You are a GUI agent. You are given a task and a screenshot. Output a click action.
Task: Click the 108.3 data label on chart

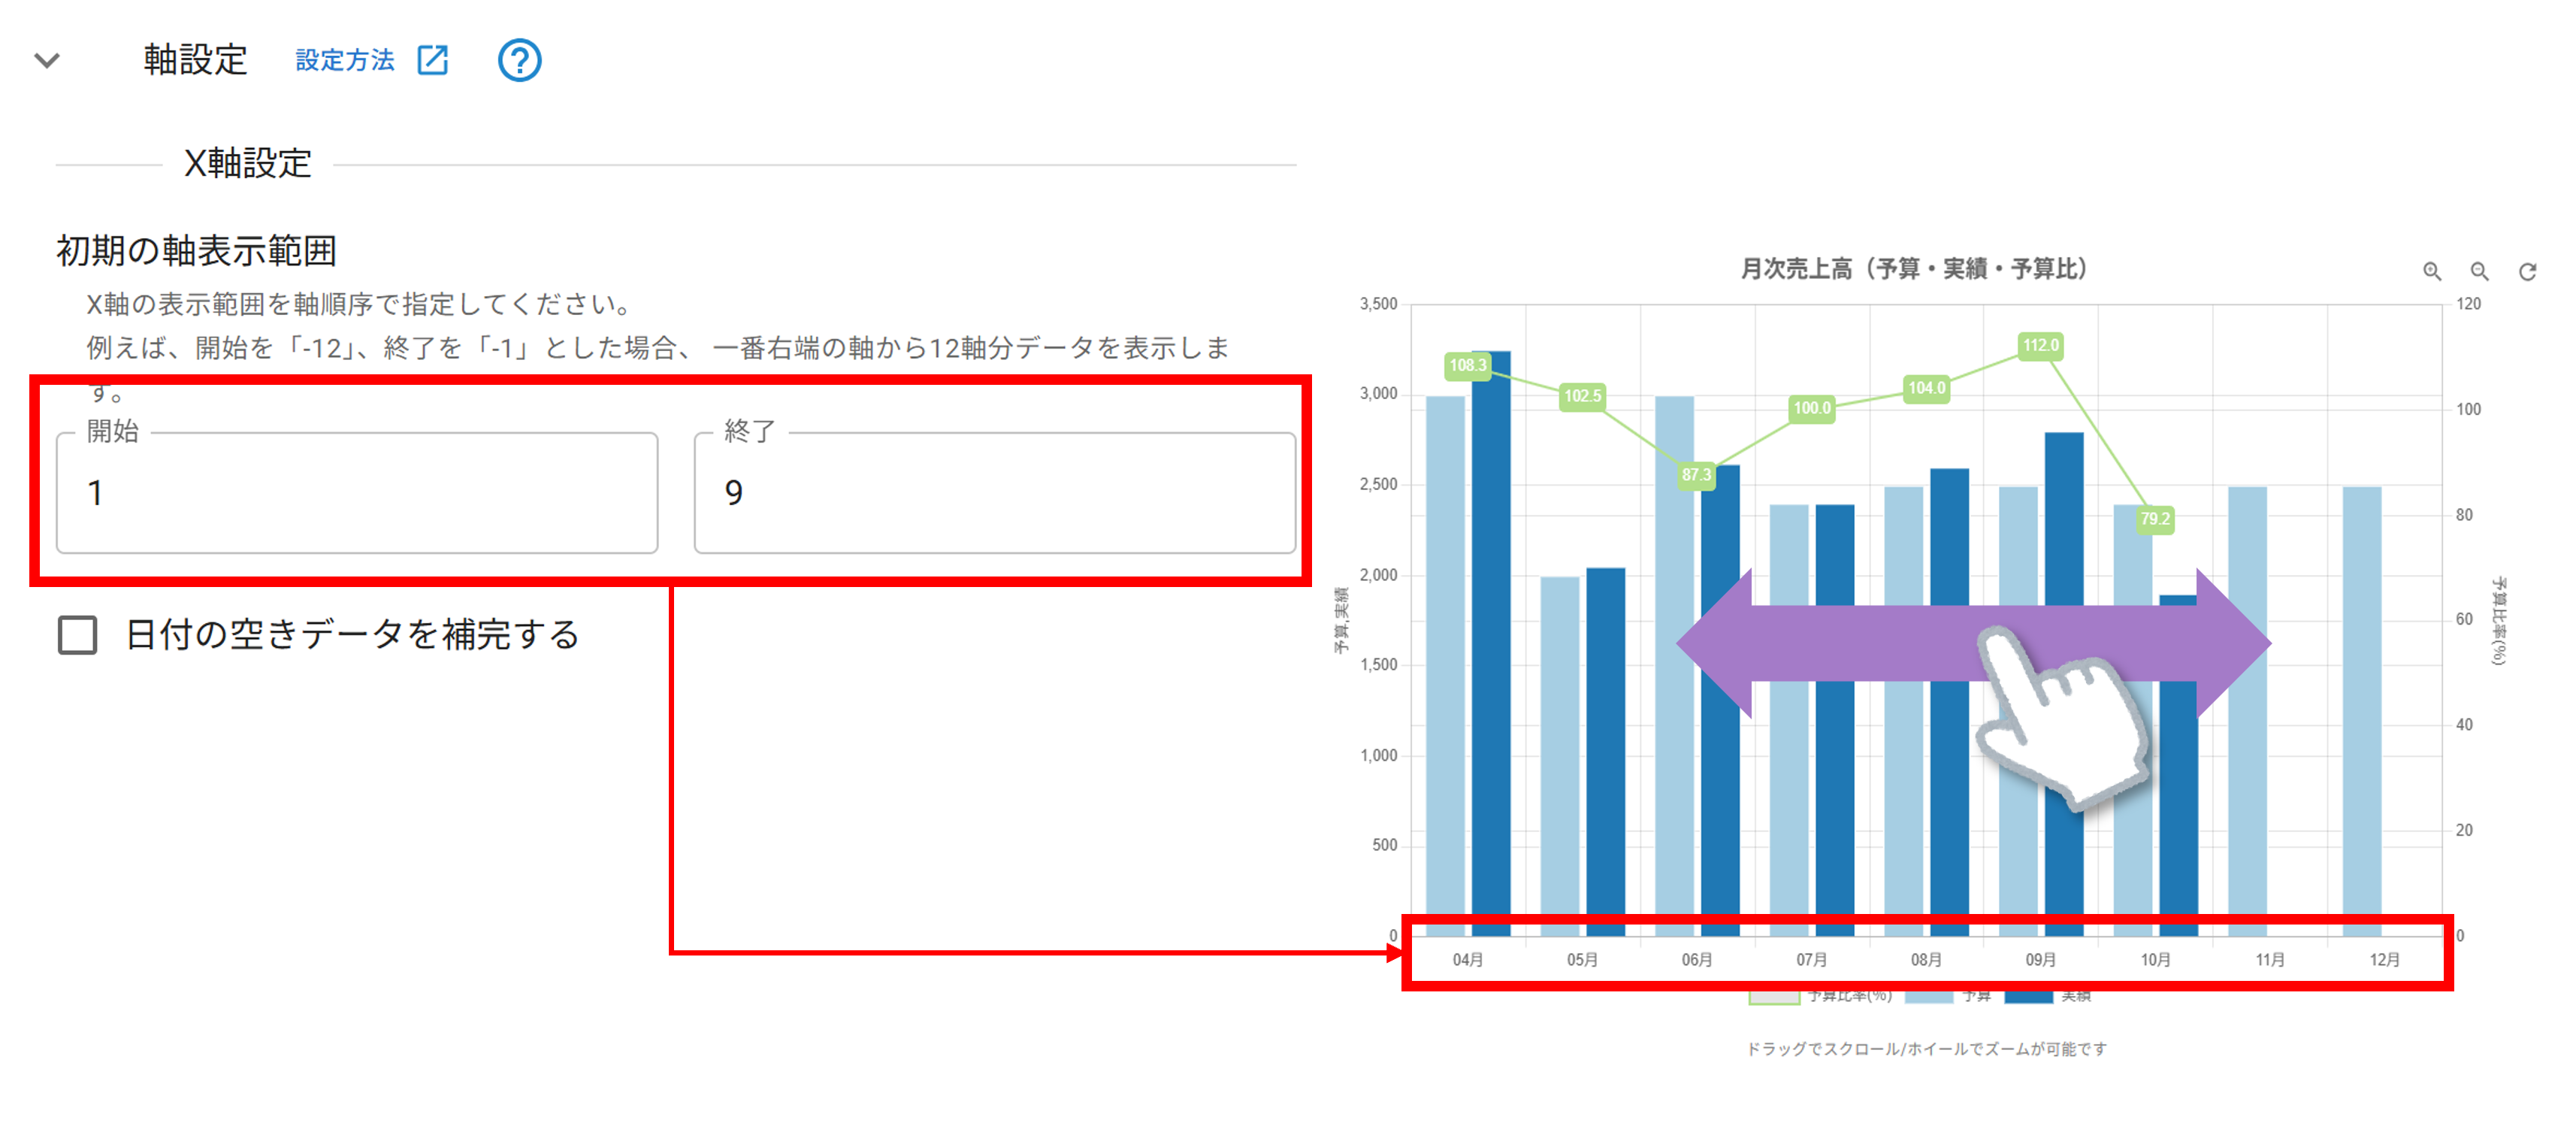(1467, 365)
